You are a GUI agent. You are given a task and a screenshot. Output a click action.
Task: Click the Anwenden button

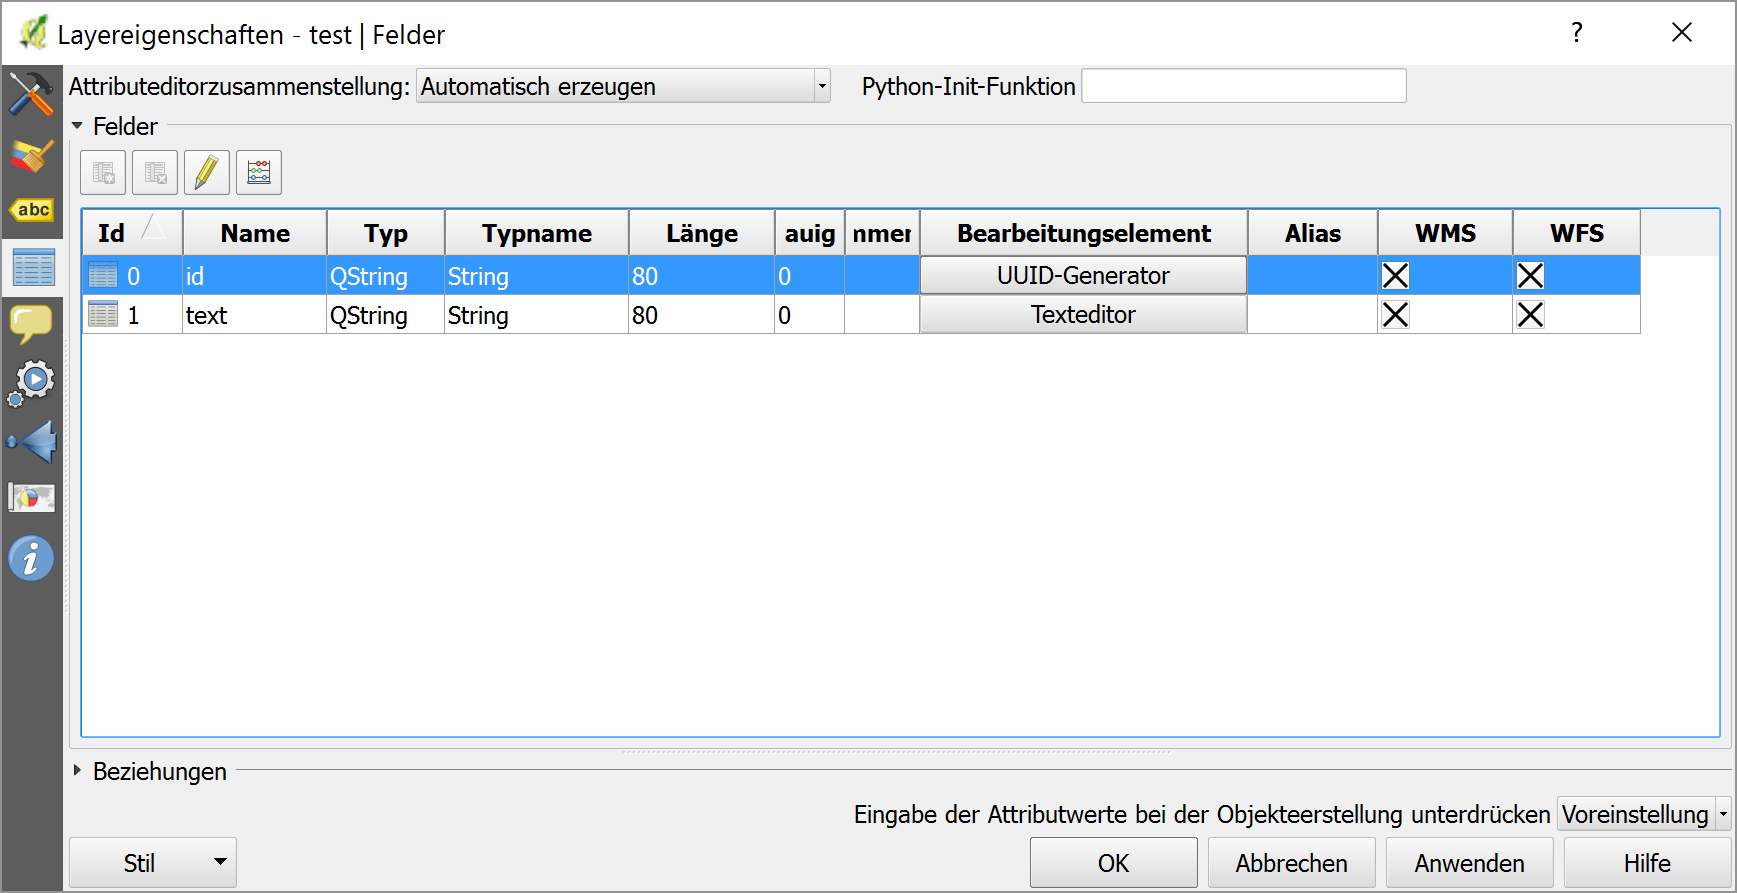pyautogui.click(x=1469, y=863)
